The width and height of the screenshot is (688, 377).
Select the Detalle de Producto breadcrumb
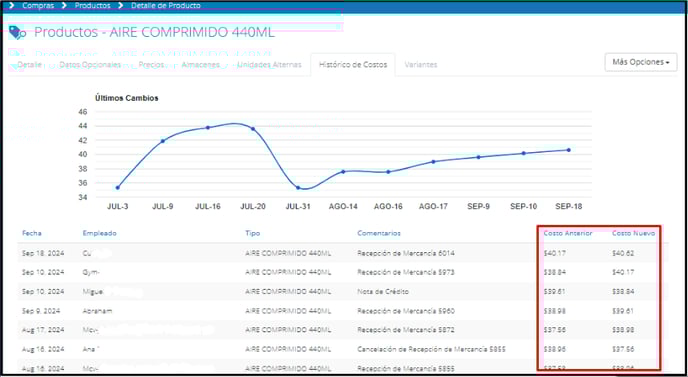tap(166, 6)
